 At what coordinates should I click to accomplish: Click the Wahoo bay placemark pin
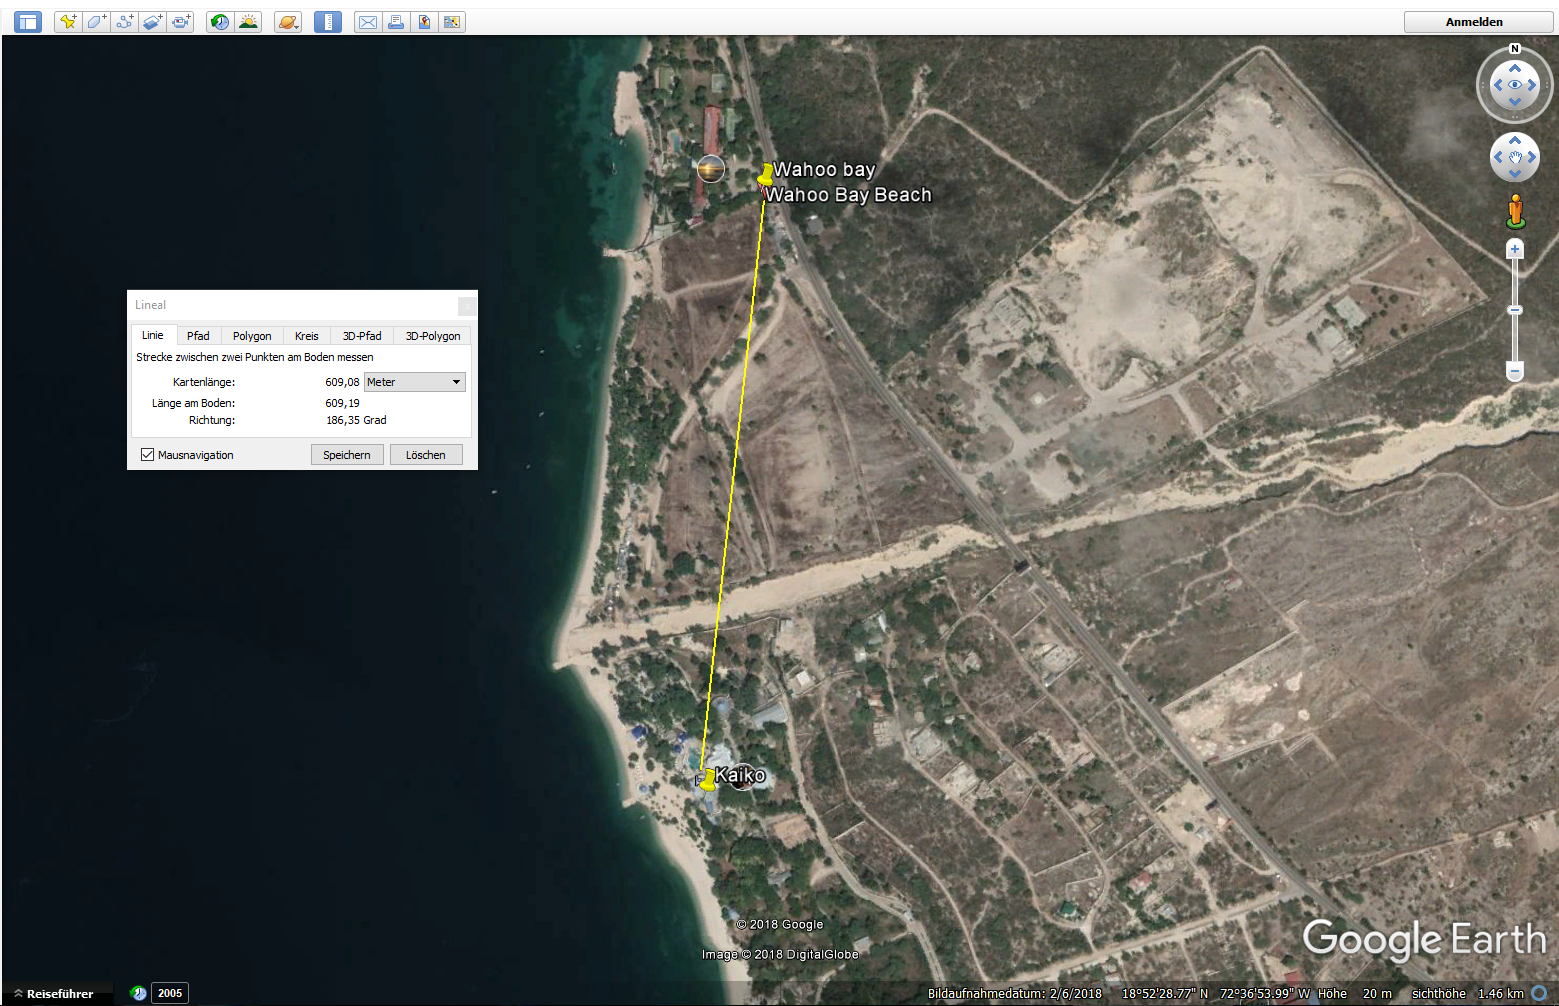766,176
